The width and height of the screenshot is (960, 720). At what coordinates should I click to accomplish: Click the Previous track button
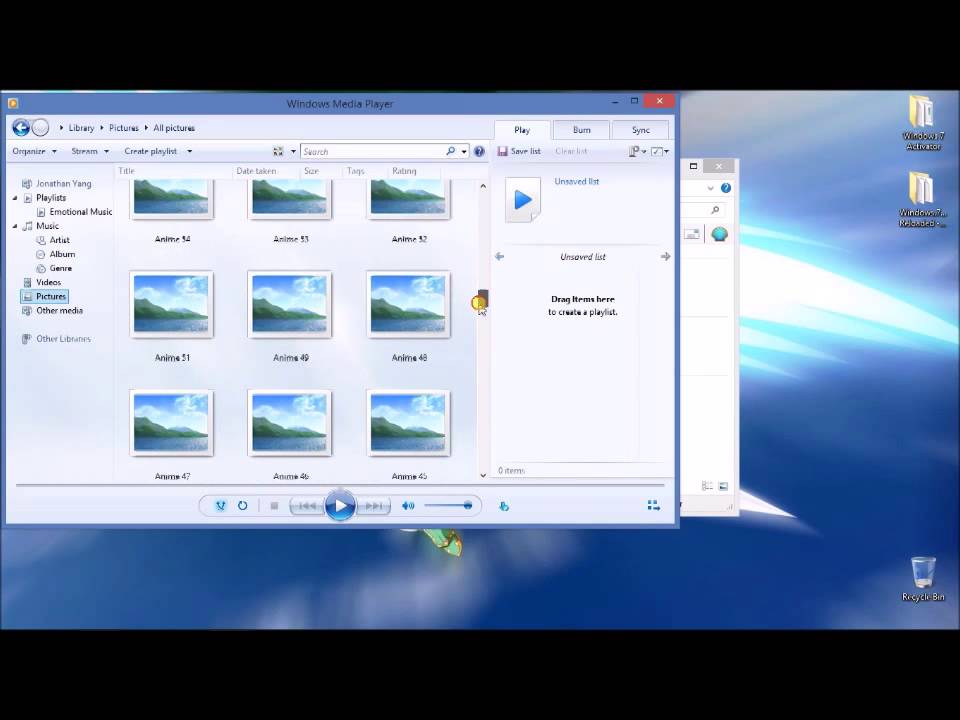pyautogui.click(x=307, y=506)
